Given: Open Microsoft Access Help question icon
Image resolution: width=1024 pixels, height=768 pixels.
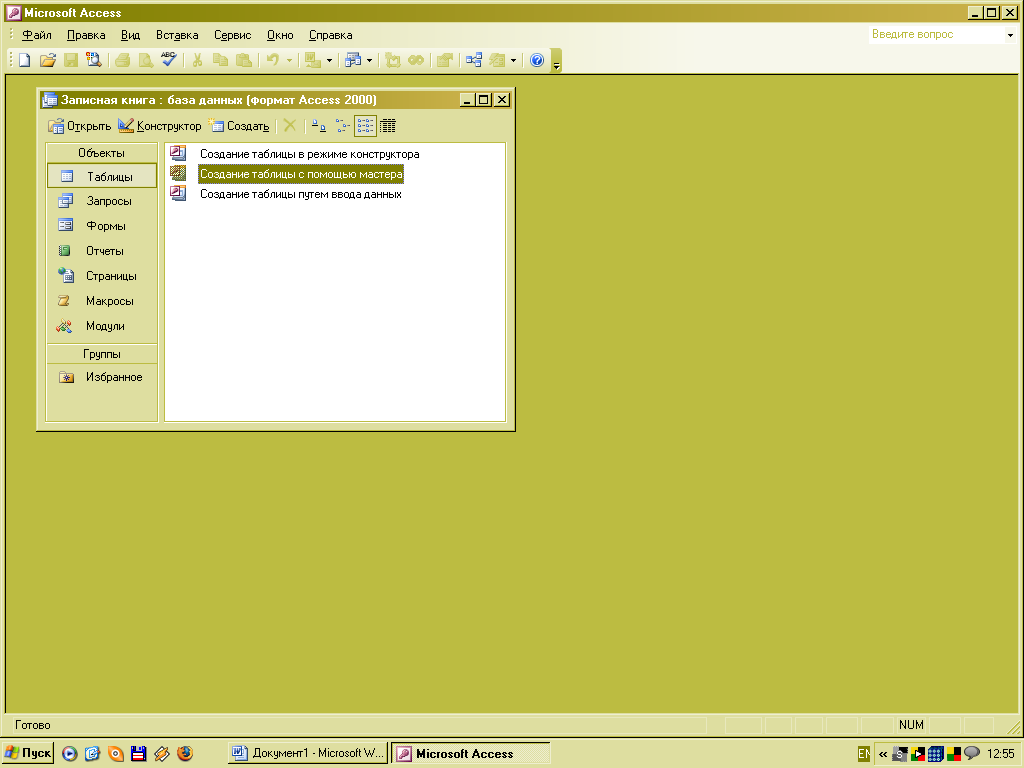Looking at the screenshot, I should (537, 60).
